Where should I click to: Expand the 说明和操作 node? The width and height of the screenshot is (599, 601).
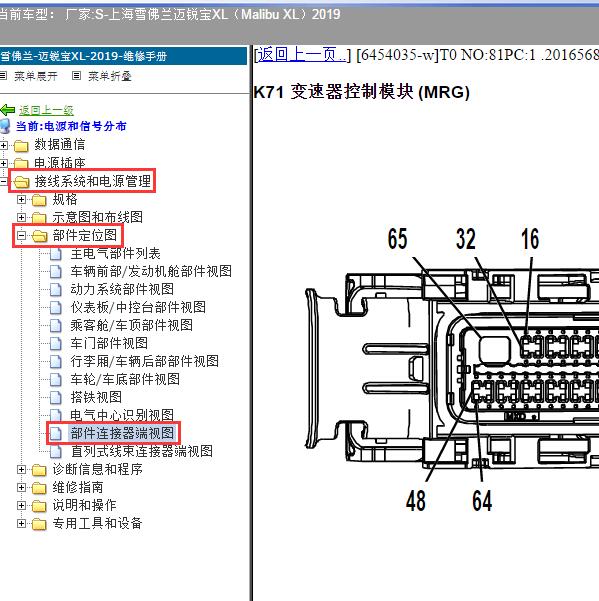pyautogui.click(x=21, y=506)
